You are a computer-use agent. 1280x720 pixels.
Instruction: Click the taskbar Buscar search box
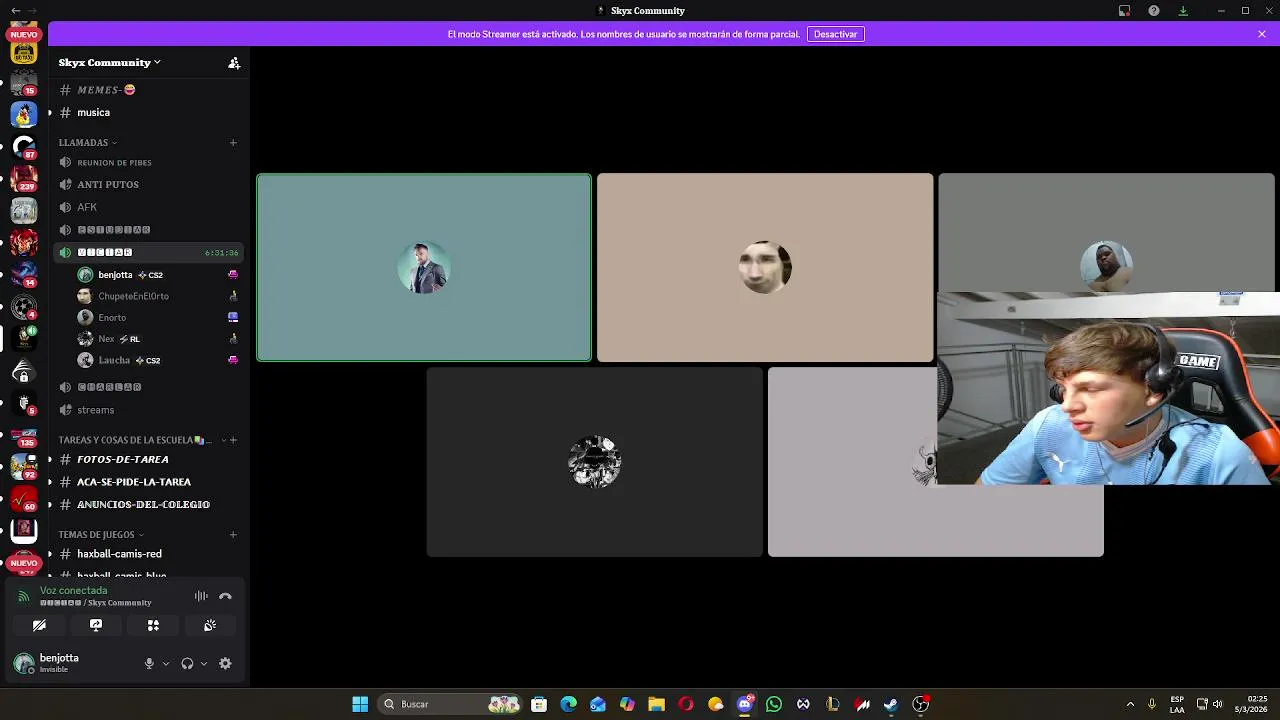452,704
